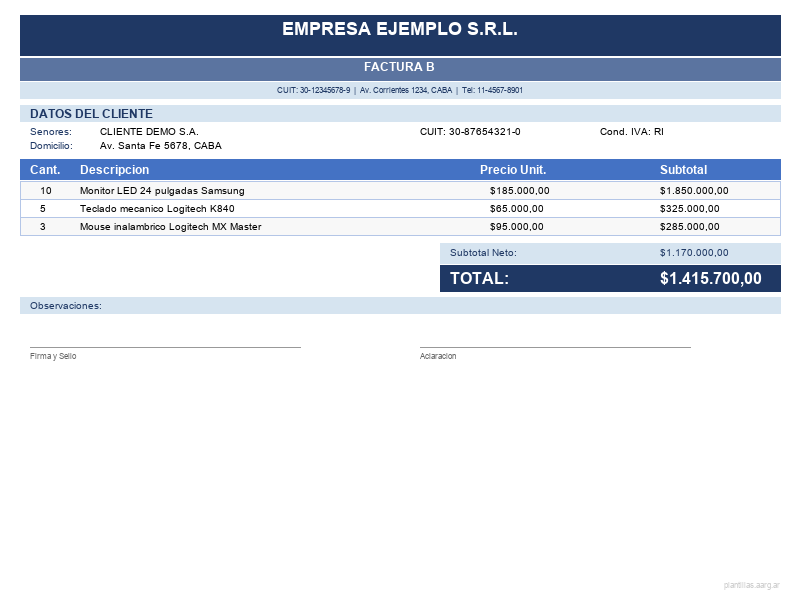
Task: Click the Subtotal column header
Action: (x=683, y=170)
